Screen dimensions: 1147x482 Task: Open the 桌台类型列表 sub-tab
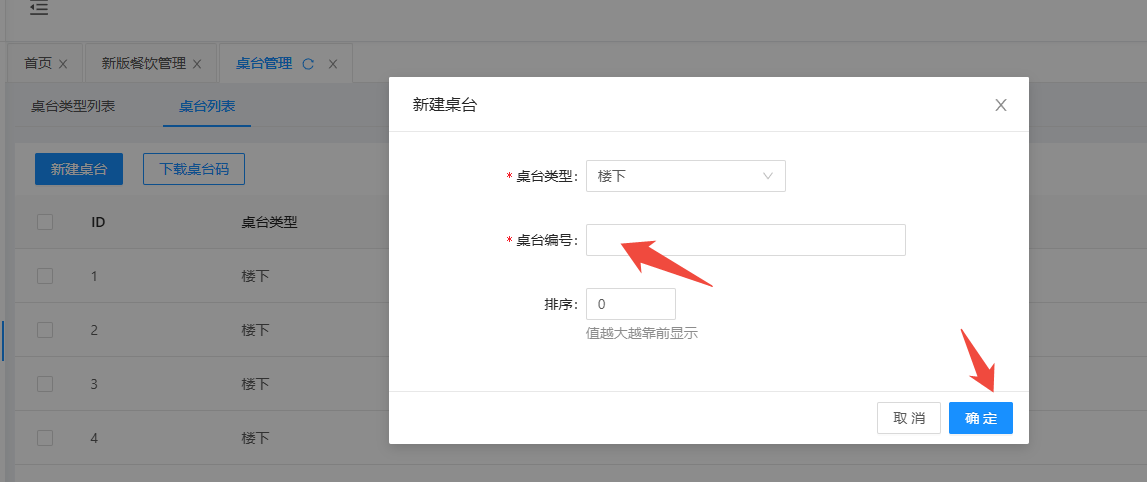(73, 106)
